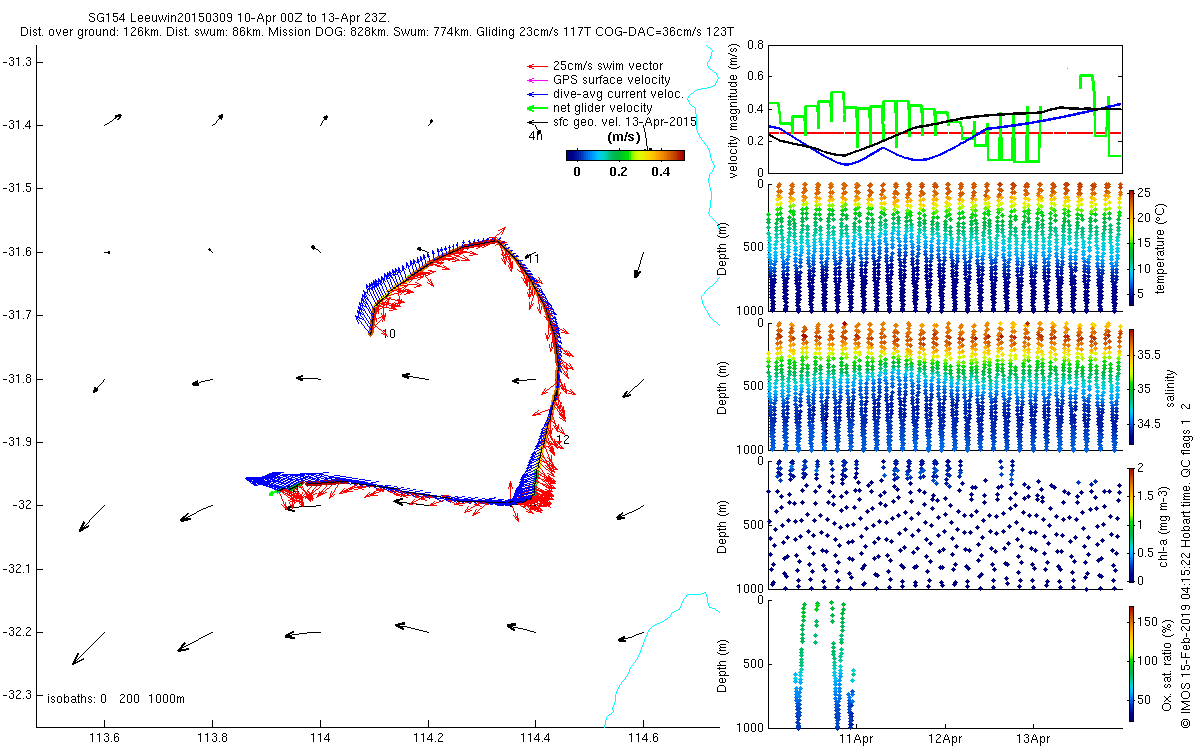Click the temperature colorbar
The height and width of the screenshot is (750, 1200).
coord(1131,245)
